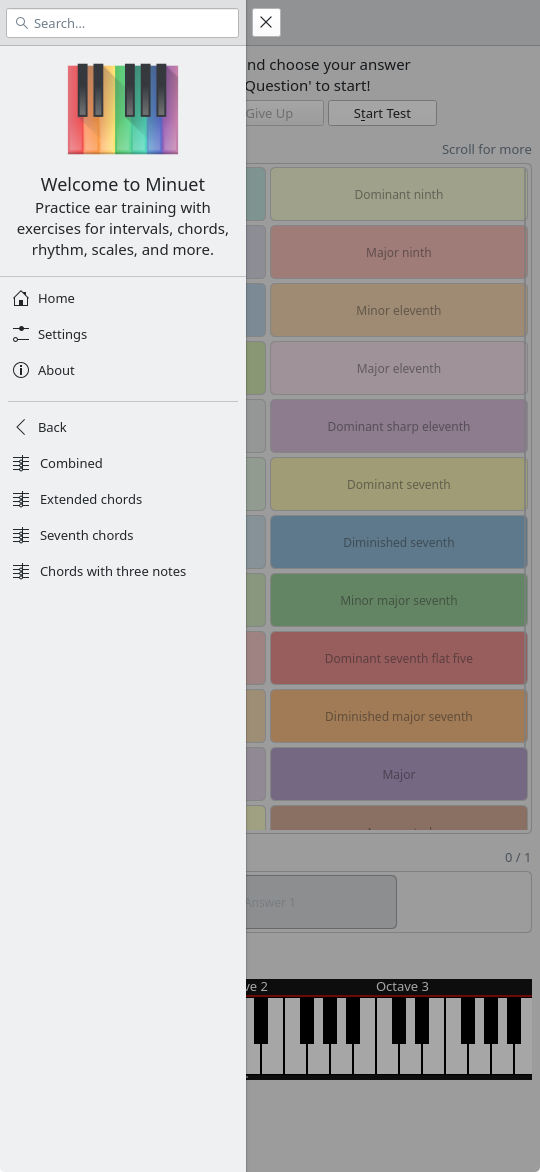Pick the Minor major seventh option
Screen dimensions: 540x1172
tap(399, 600)
